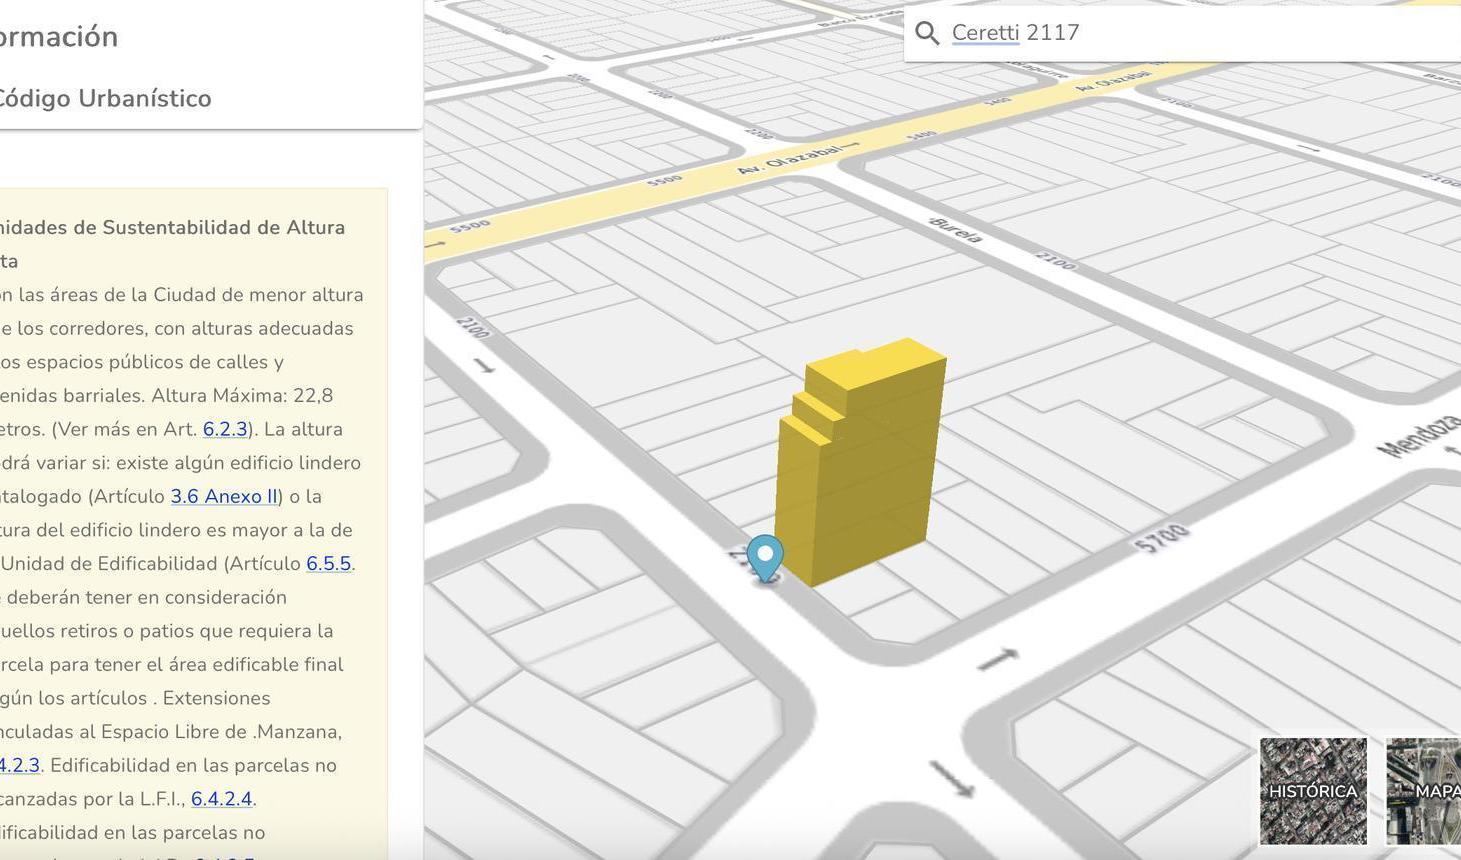Image resolution: width=1461 pixels, height=860 pixels.
Task: Switch to the HISTÓRICA basemap thumbnail
Action: coord(1313,791)
